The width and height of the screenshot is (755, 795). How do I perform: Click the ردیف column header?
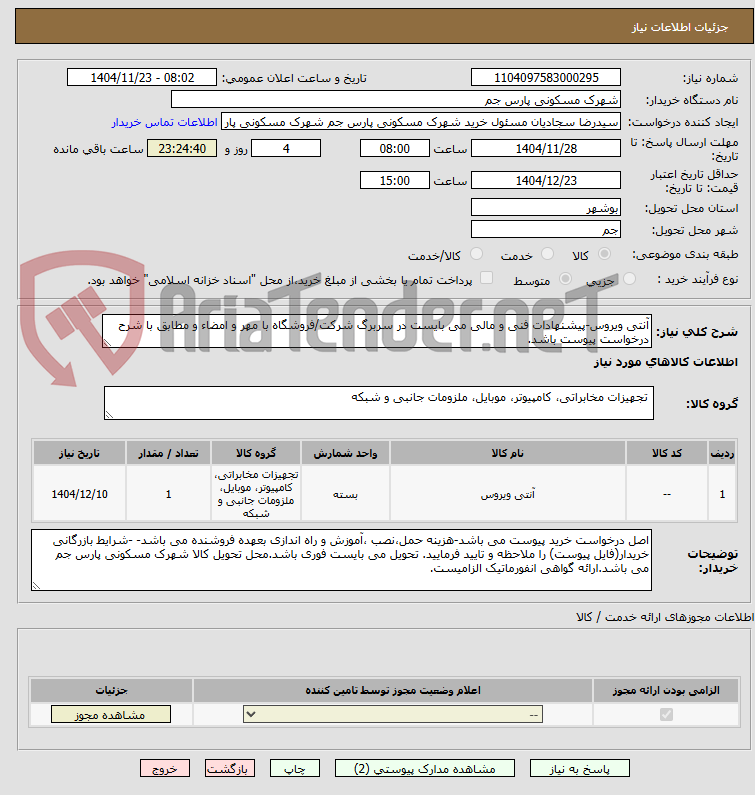click(722, 453)
